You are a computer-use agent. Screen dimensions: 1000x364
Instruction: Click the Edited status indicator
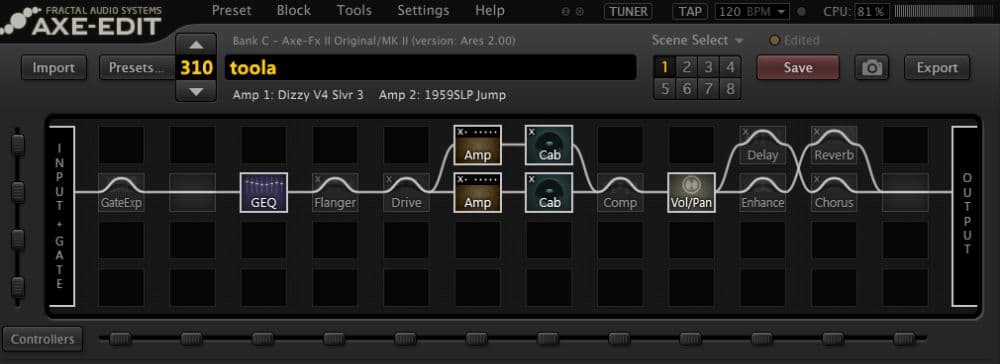point(795,40)
